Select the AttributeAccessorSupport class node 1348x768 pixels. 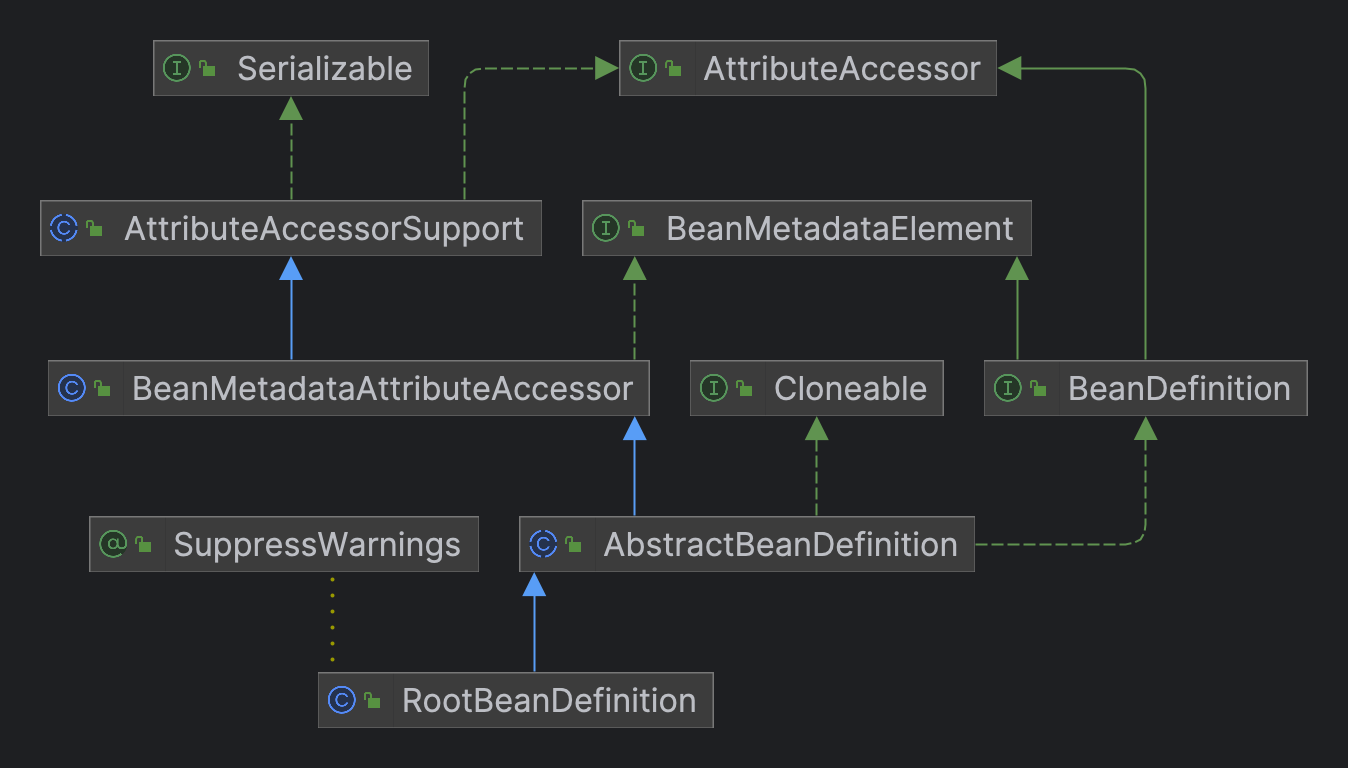click(291, 228)
